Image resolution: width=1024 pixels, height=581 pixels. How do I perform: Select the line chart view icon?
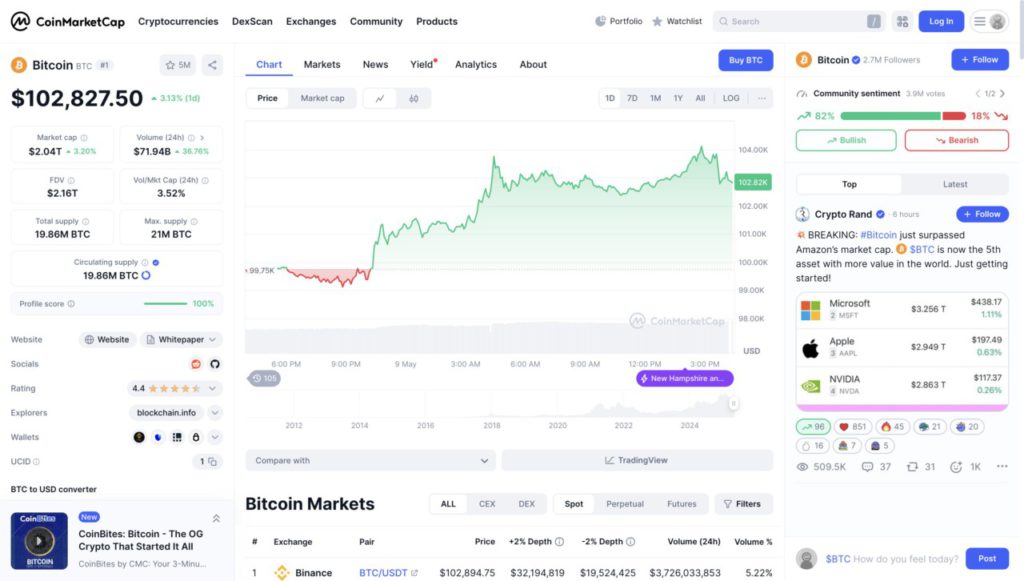(x=380, y=98)
